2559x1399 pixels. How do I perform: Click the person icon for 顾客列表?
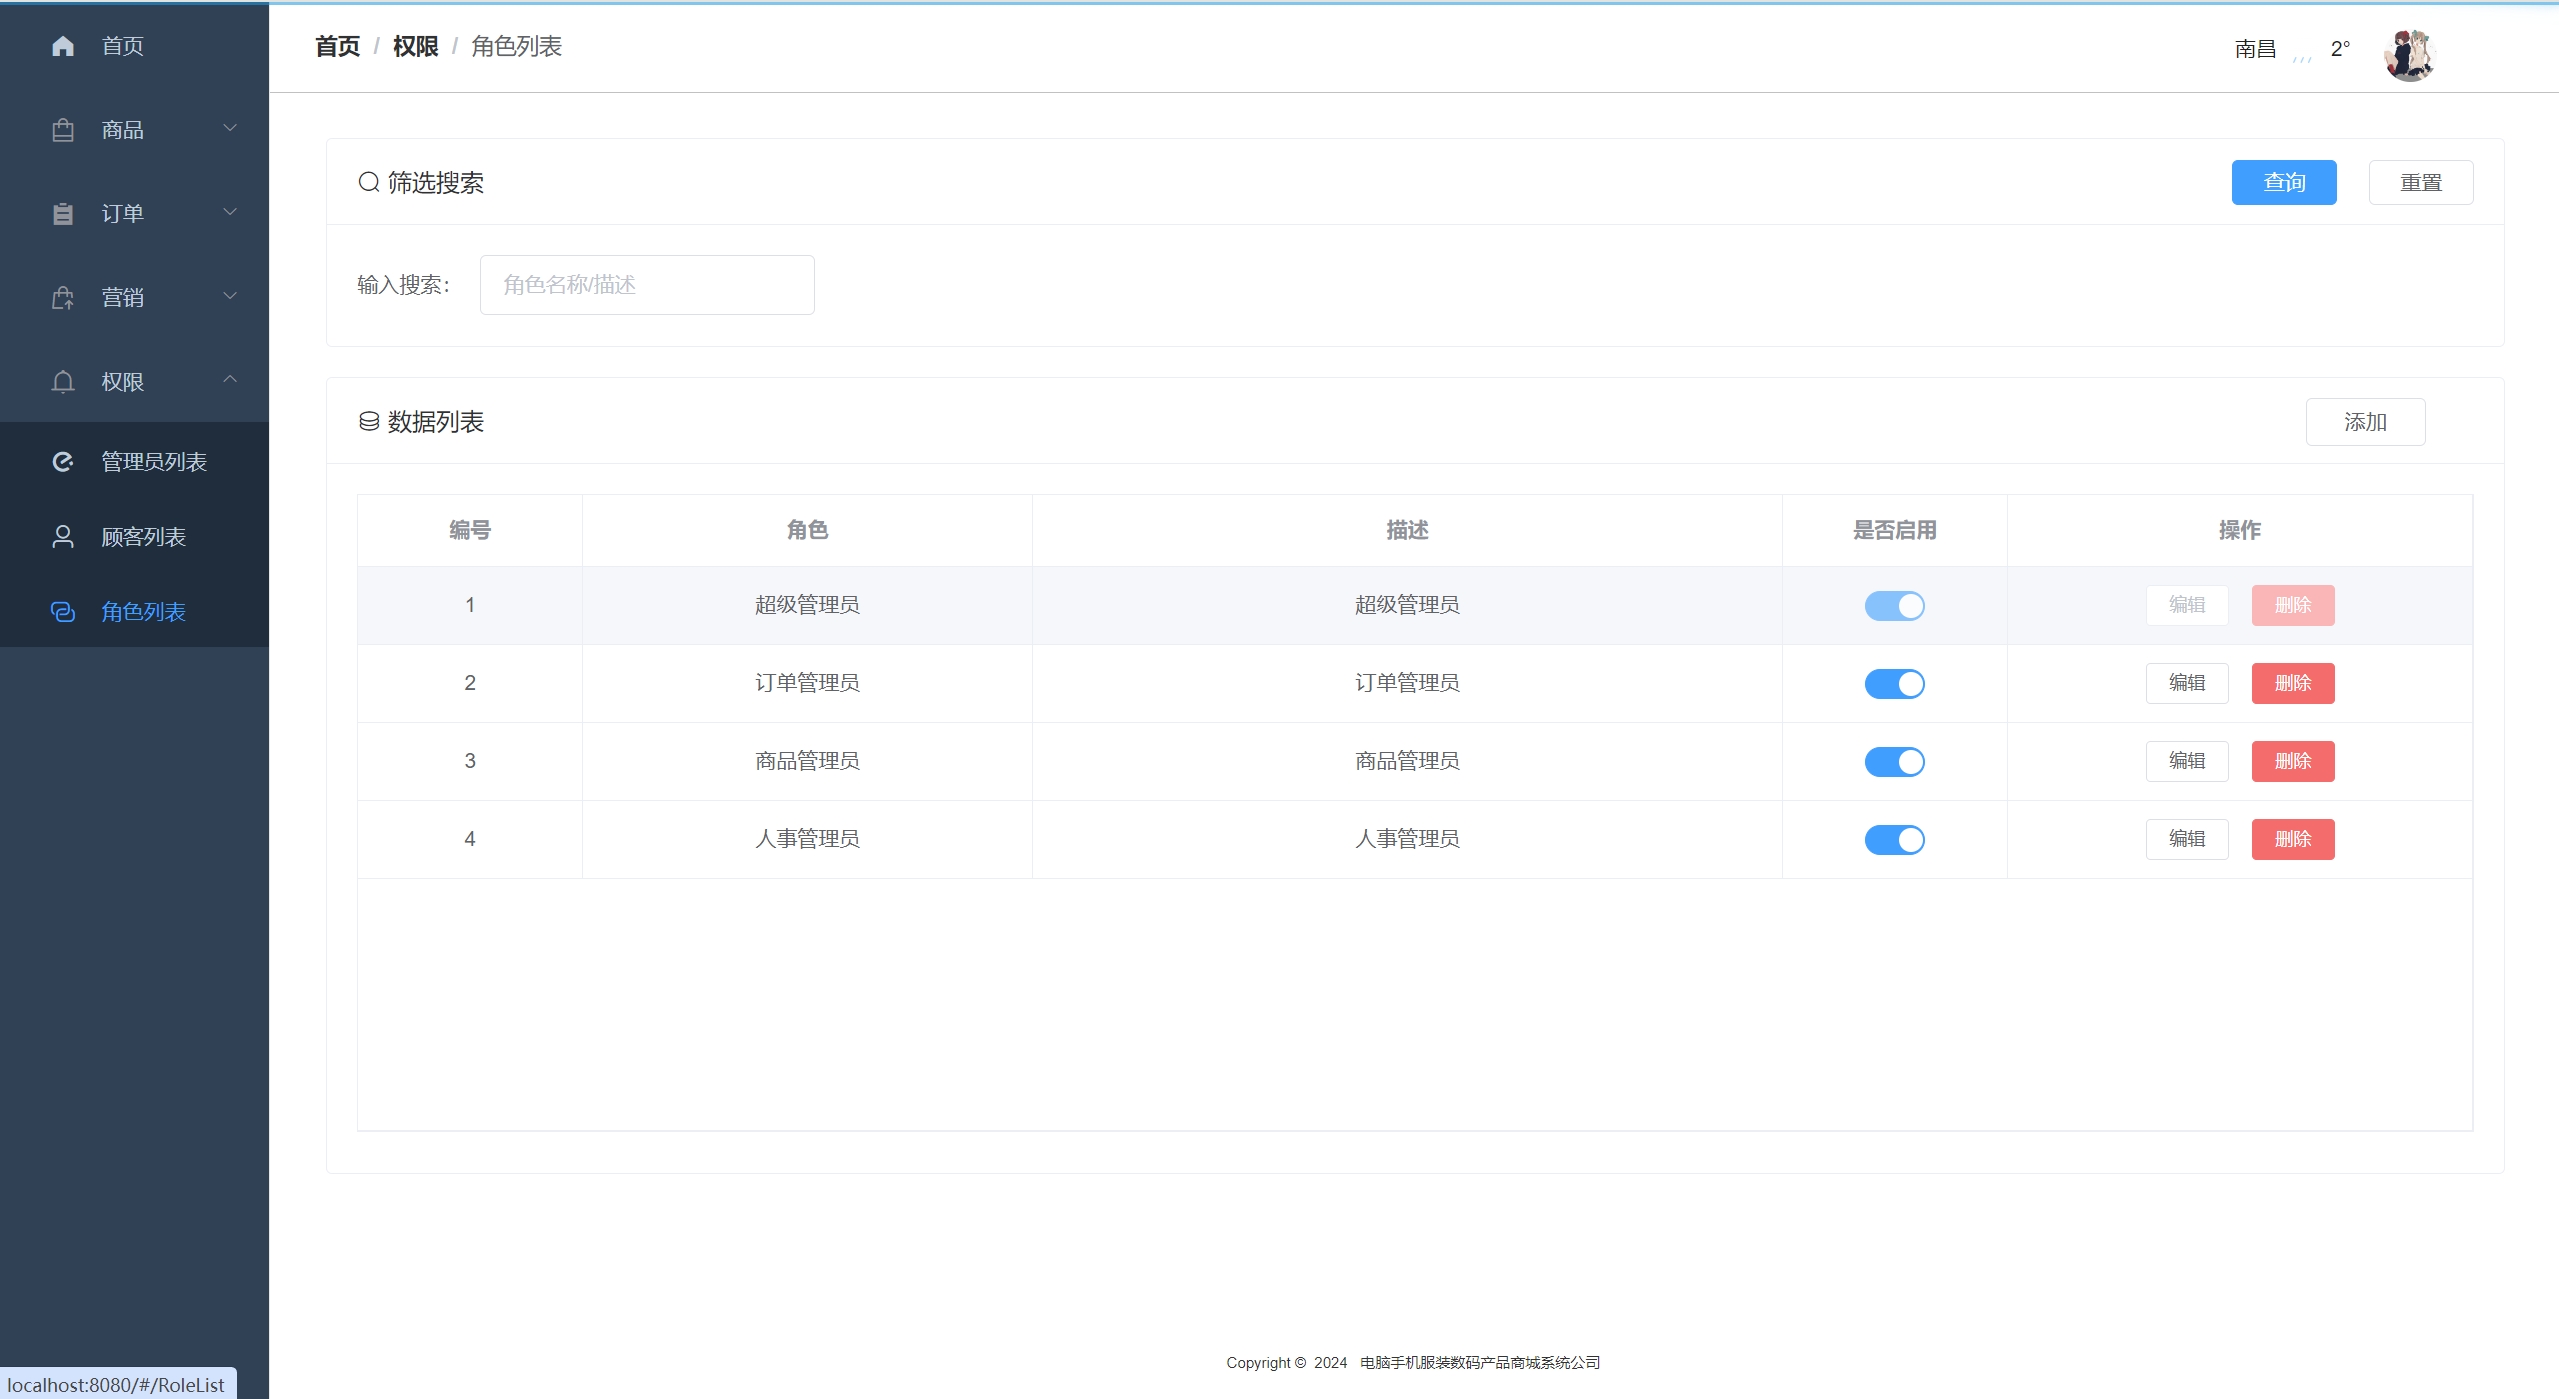pos(63,537)
